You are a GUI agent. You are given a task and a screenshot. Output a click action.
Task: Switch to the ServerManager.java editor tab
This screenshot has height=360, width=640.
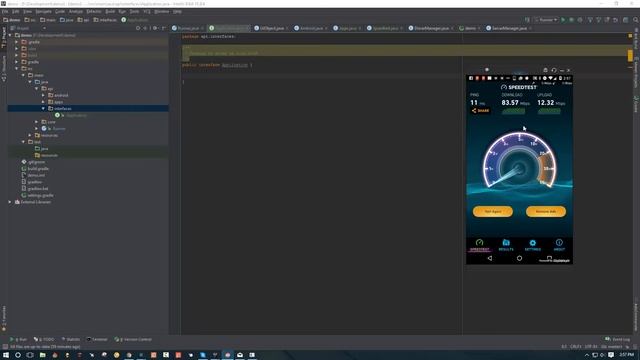(x=509, y=28)
